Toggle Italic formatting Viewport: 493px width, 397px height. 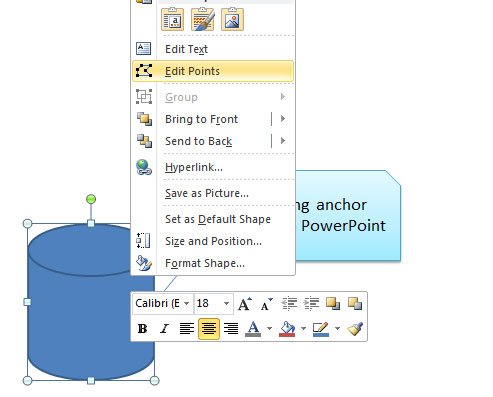coord(164,329)
